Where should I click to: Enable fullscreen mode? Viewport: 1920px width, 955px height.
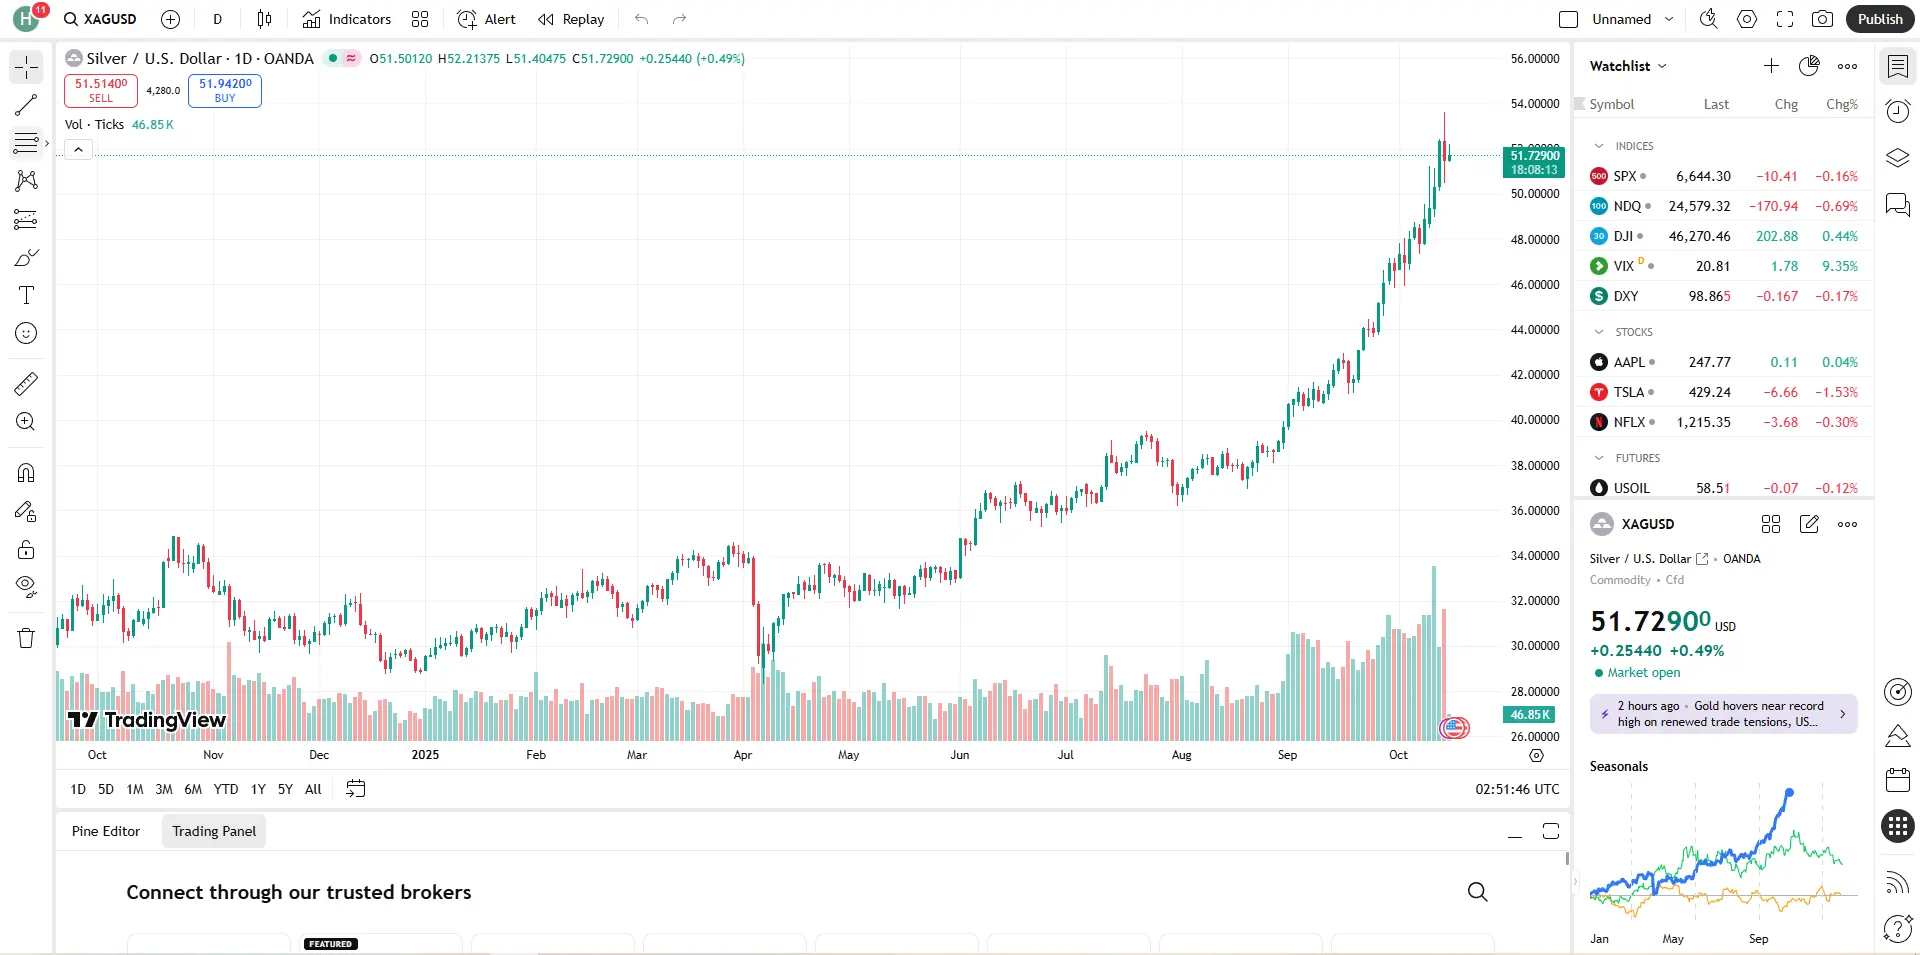1784,19
